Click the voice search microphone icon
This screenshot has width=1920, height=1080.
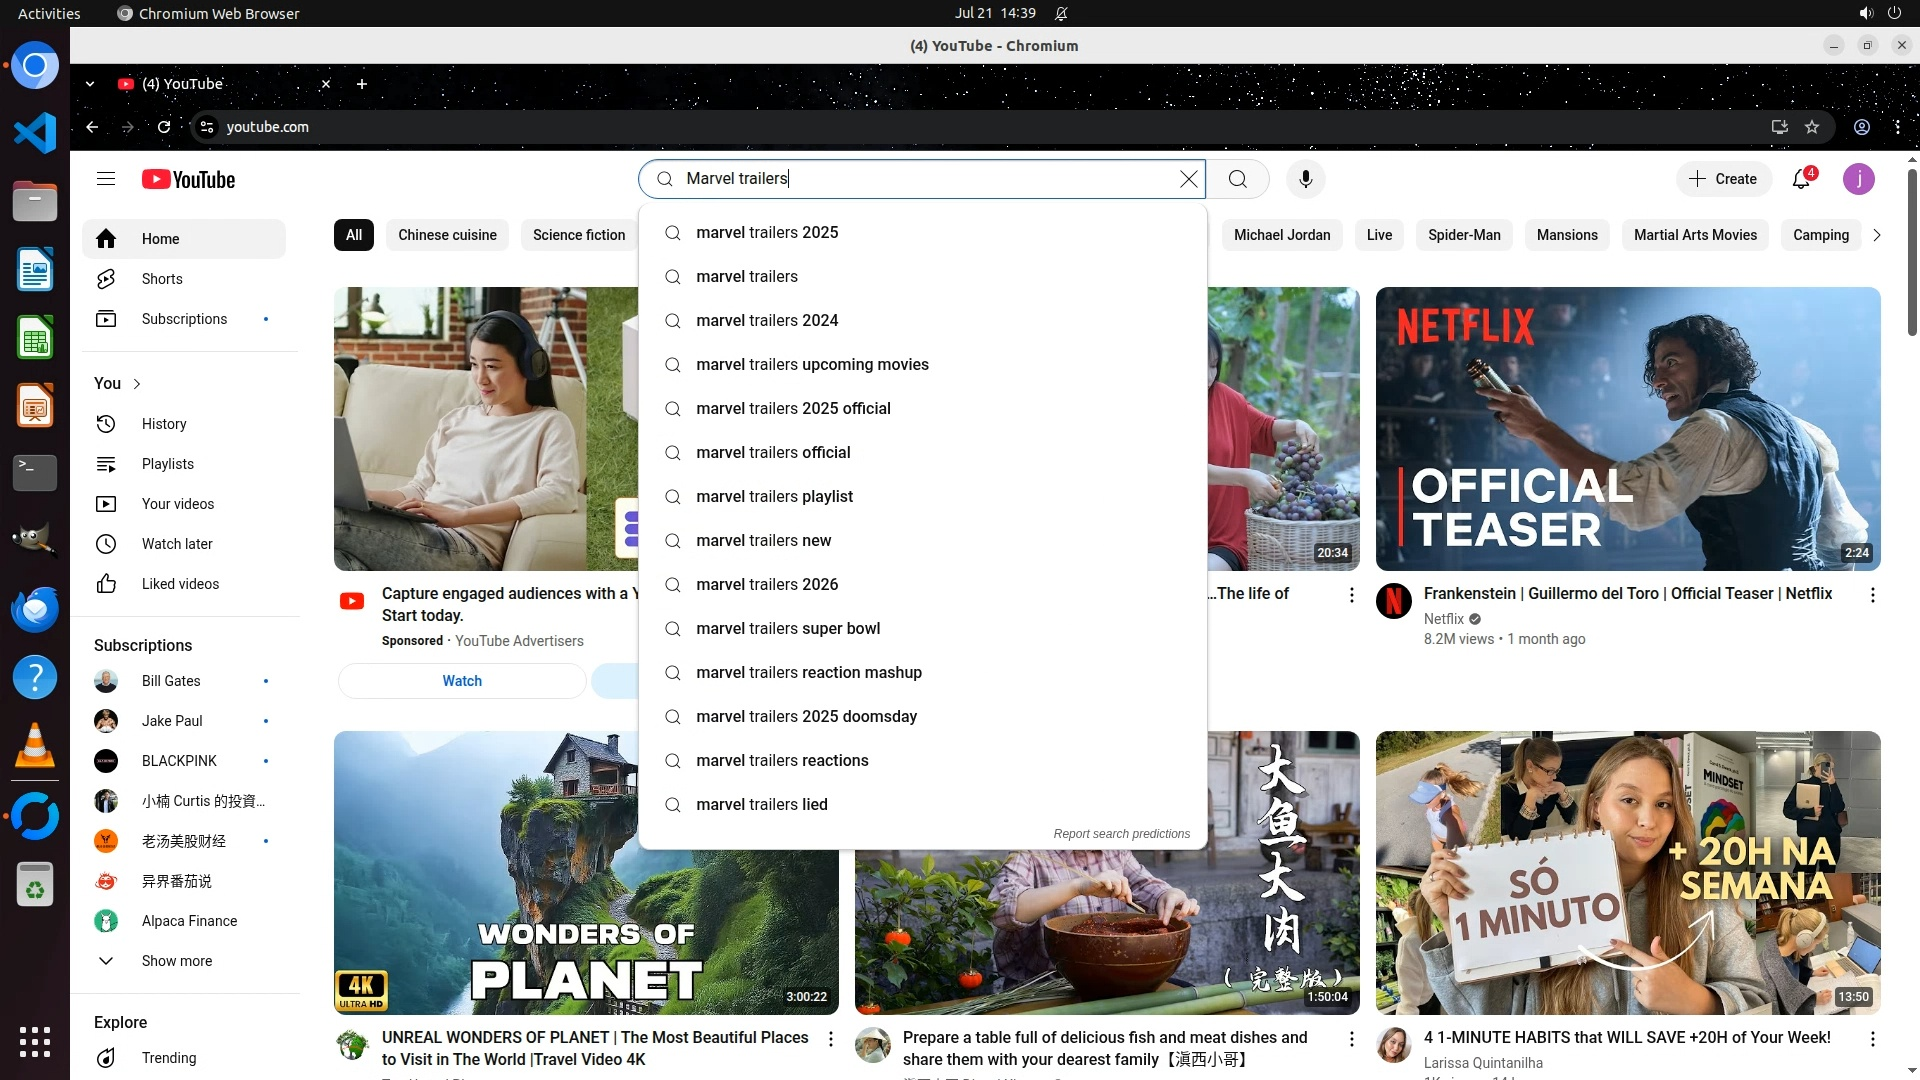[1305, 179]
